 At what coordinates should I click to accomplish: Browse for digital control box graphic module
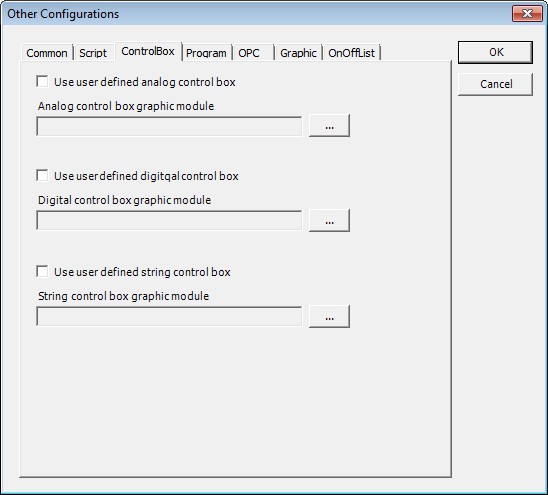tap(329, 221)
